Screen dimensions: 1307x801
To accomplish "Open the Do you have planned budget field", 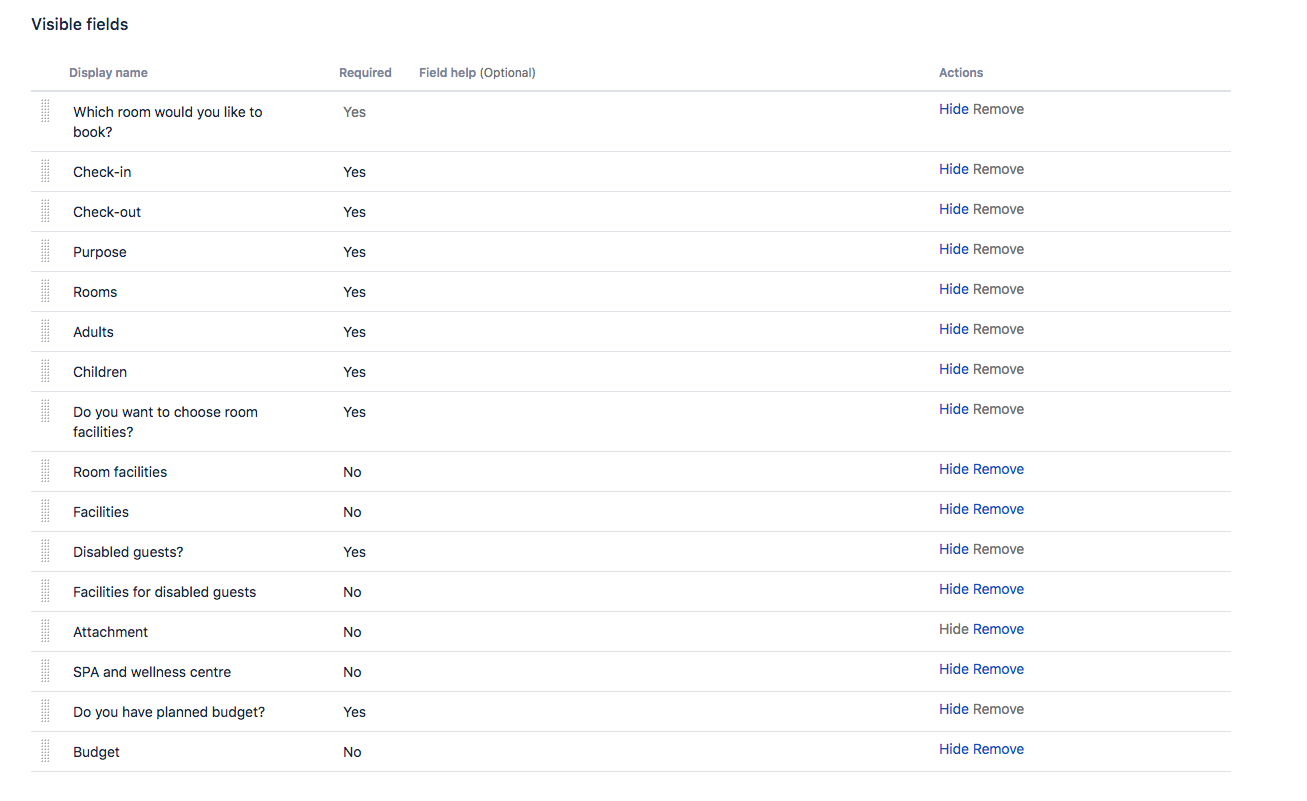I will click(167, 711).
